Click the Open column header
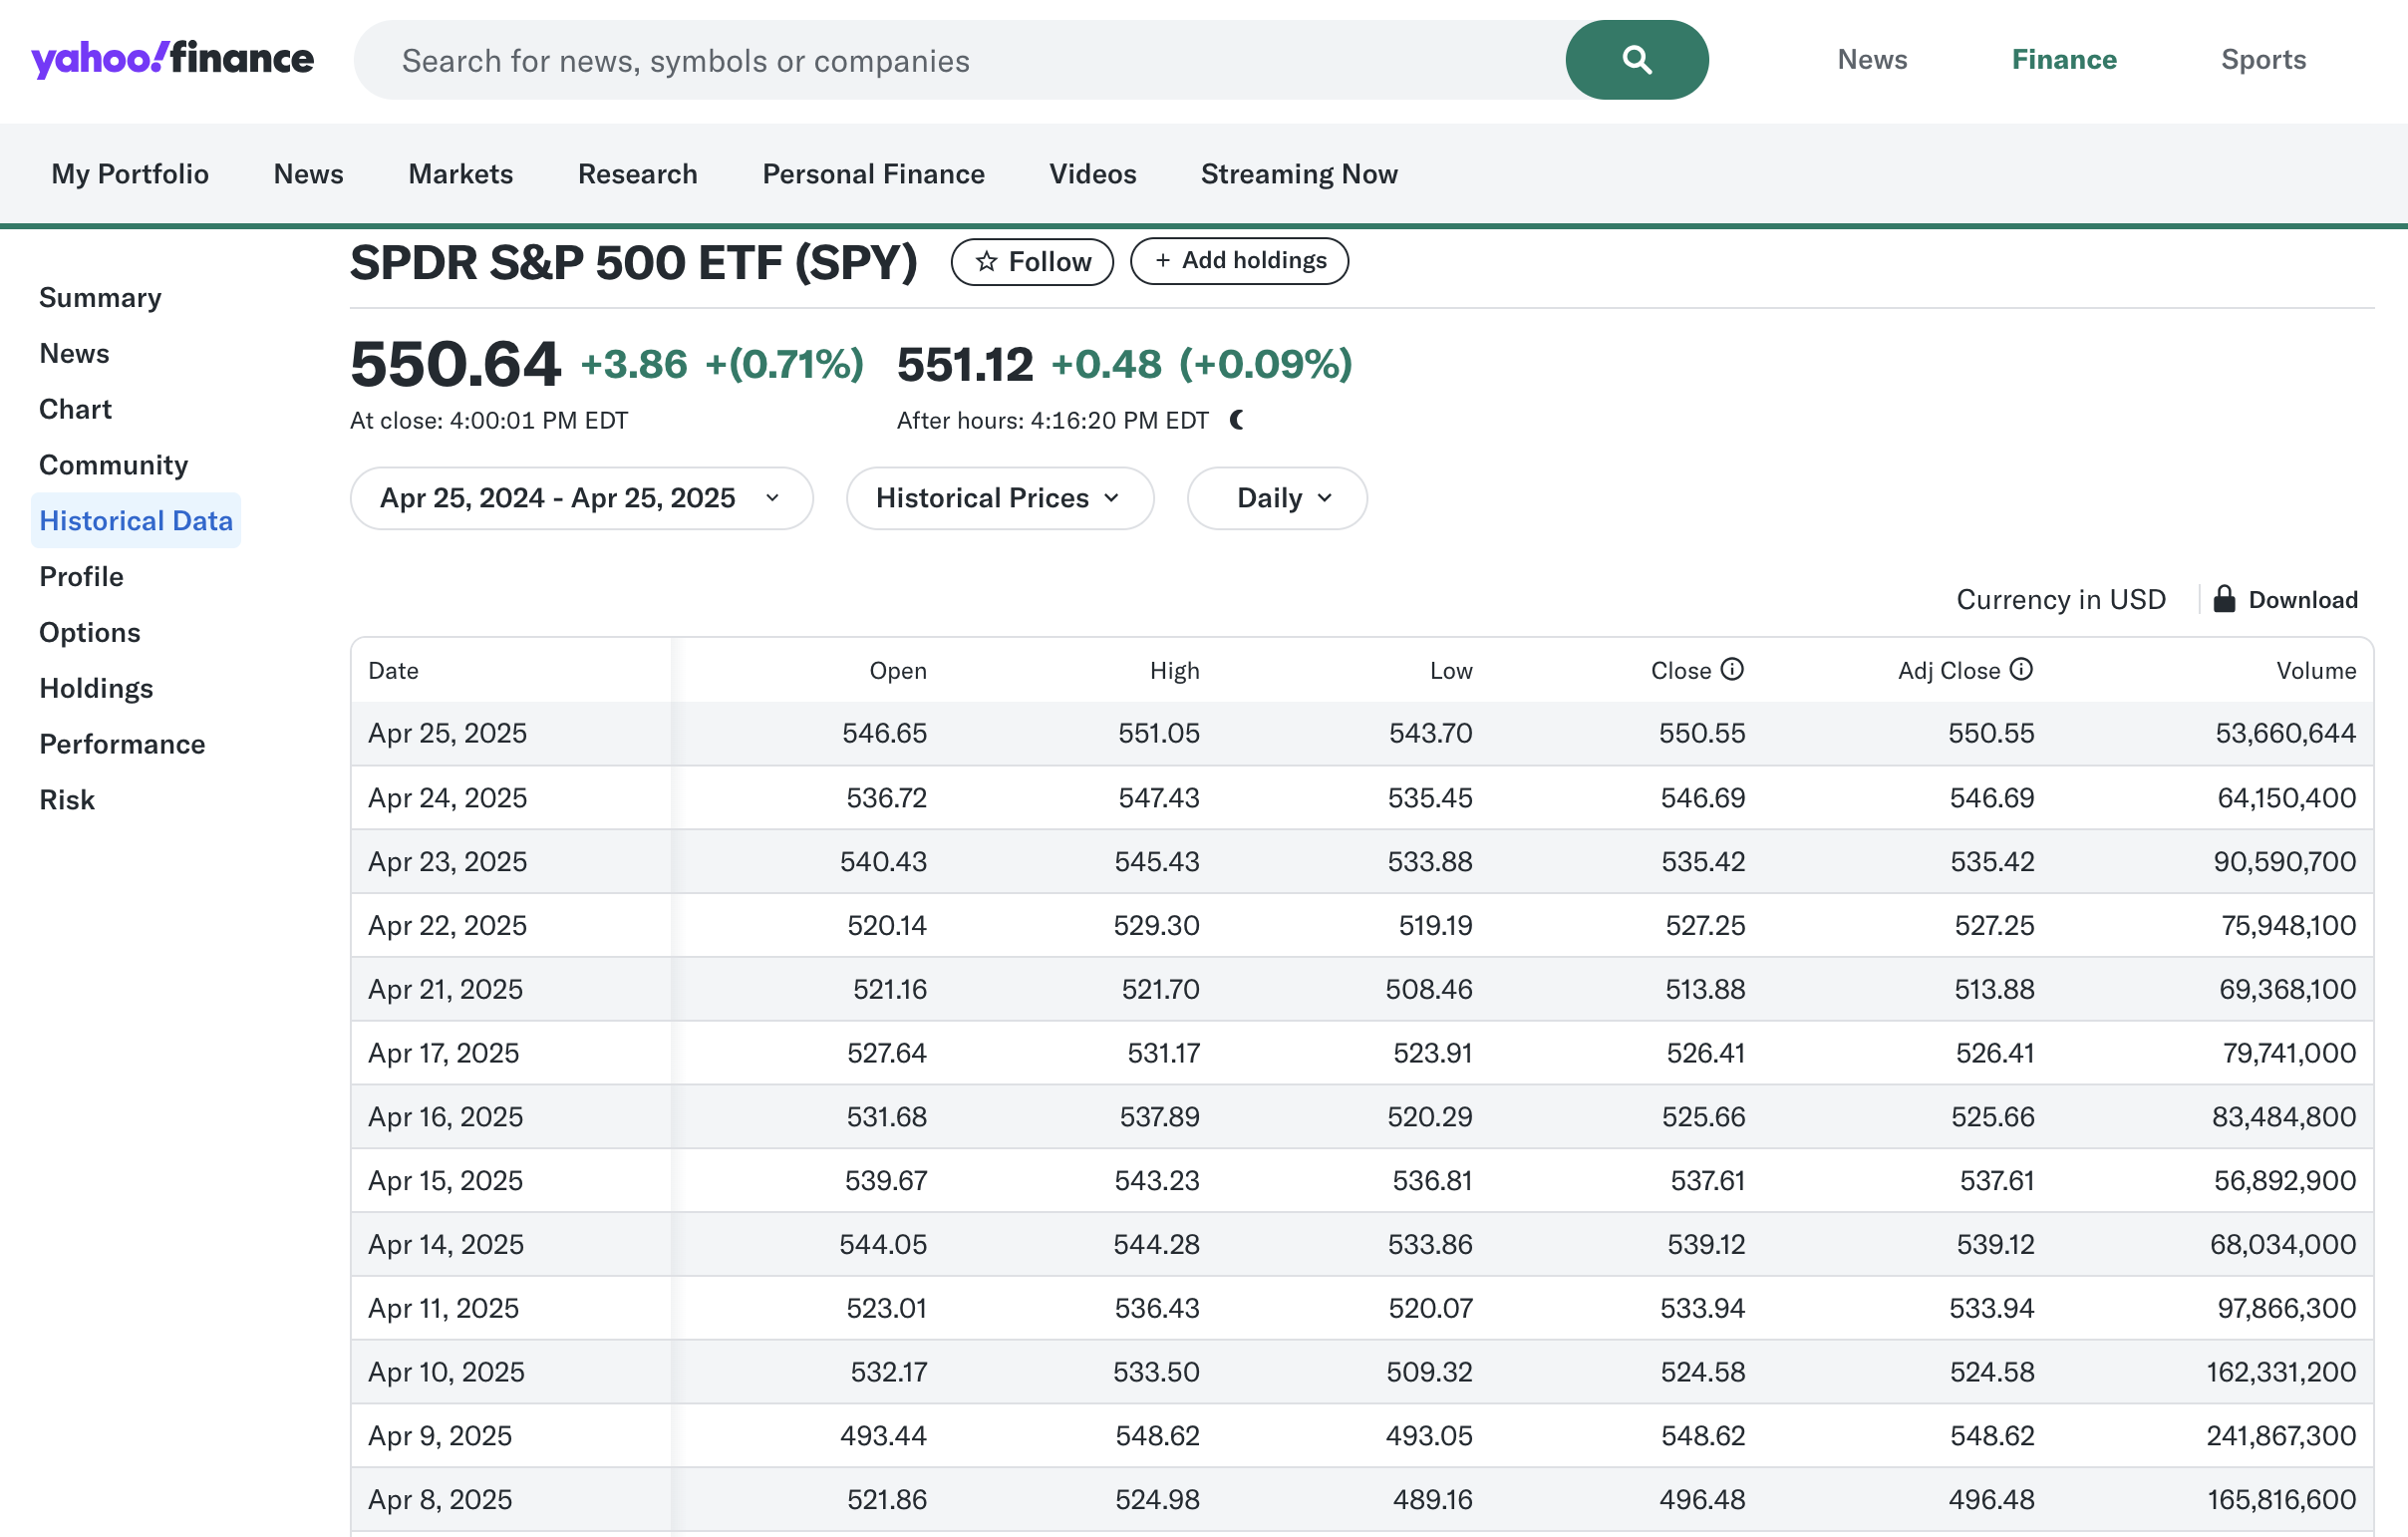2408x1537 pixels. 897,670
